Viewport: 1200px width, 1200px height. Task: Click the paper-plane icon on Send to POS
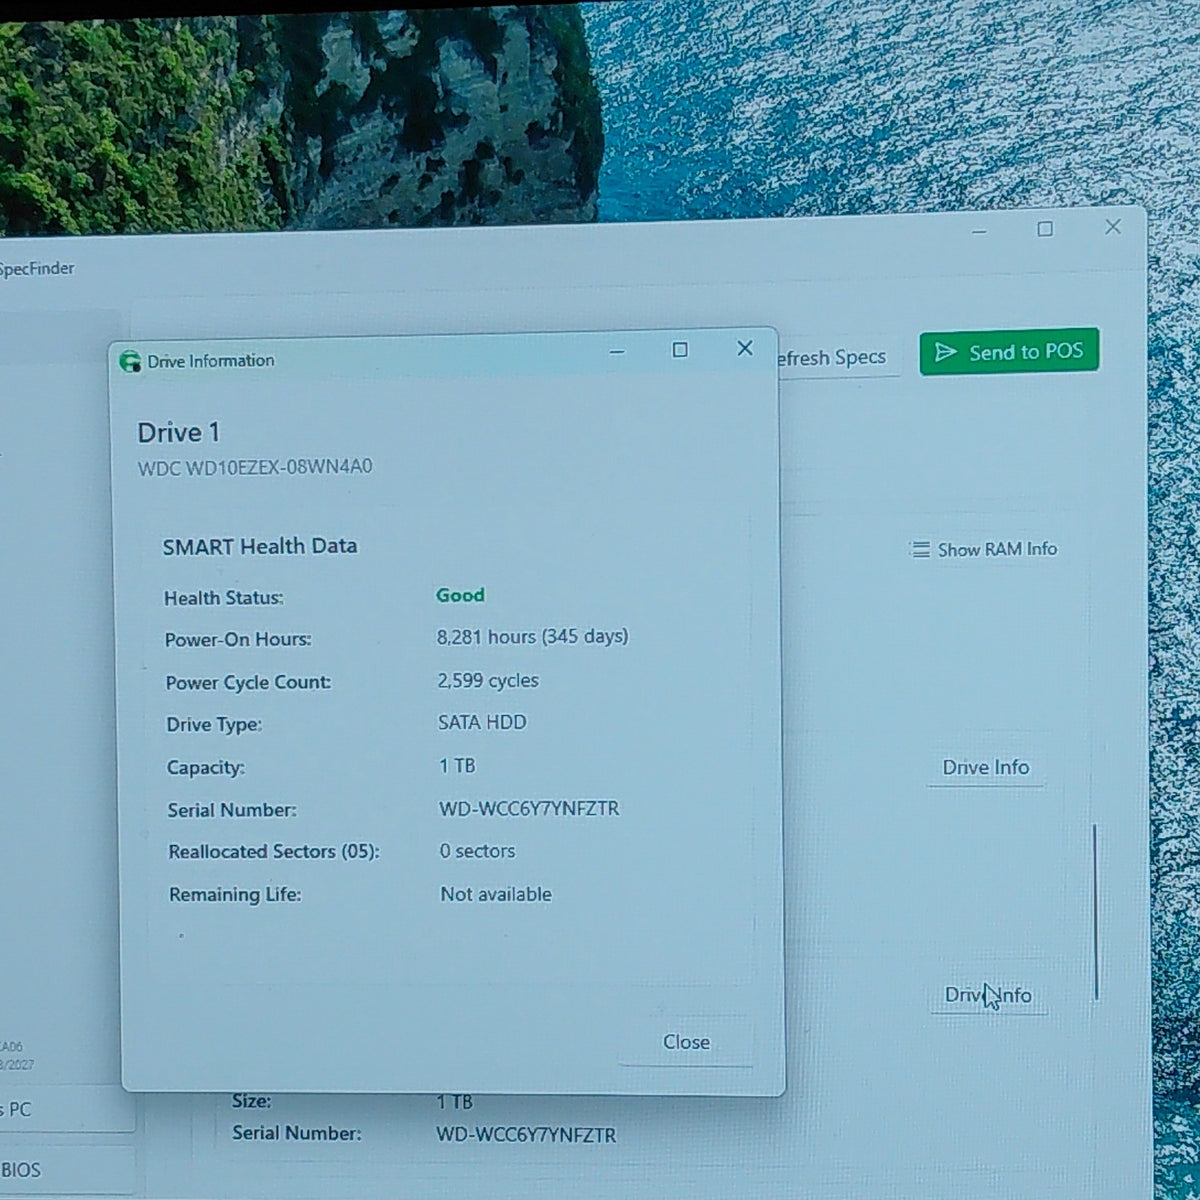[945, 352]
